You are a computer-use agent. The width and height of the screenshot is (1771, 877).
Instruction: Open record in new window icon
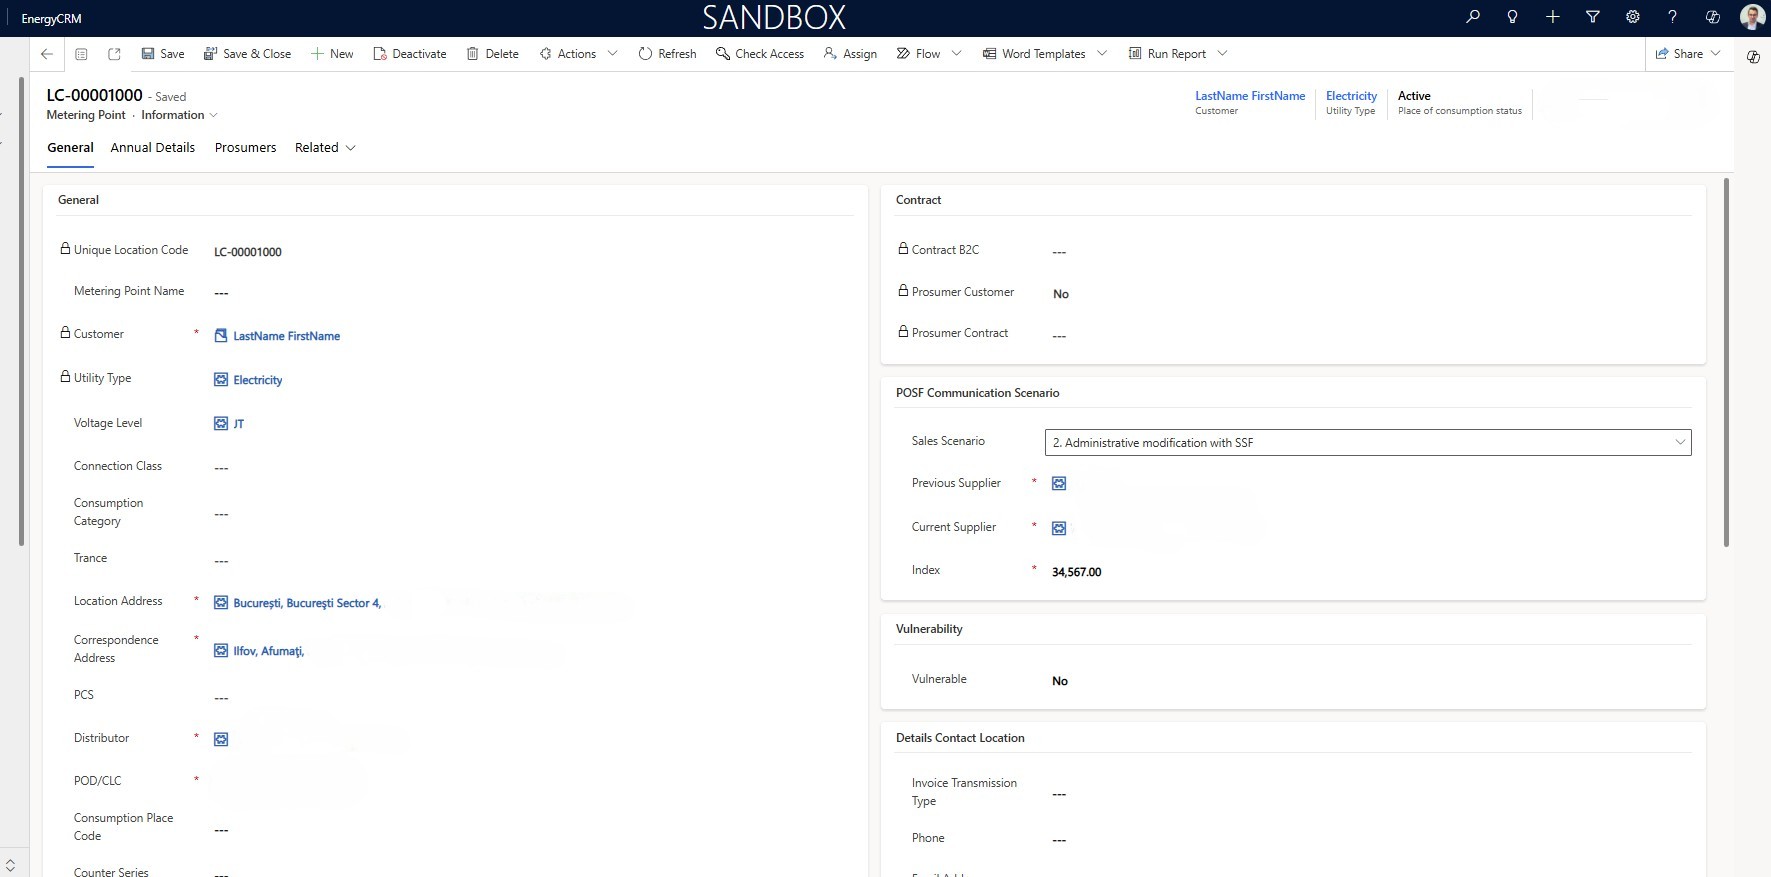[114, 54]
